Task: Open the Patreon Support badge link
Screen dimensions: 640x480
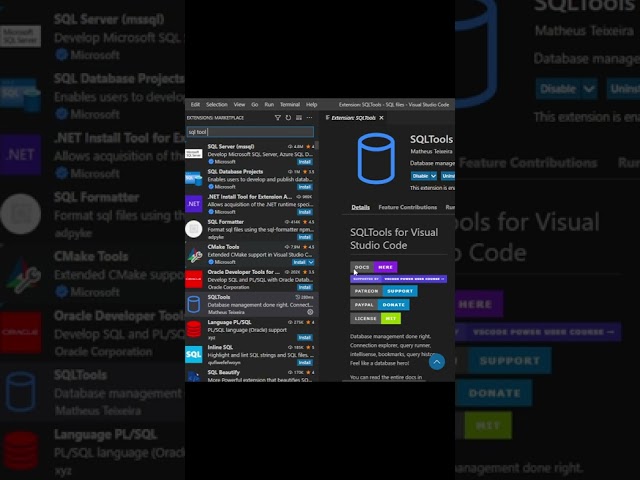Action: click(x=384, y=291)
